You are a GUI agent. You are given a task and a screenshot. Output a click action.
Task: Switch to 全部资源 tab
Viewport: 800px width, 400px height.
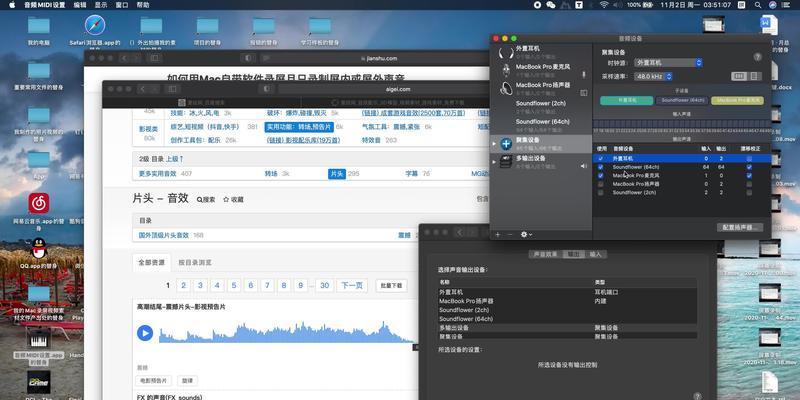click(152, 263)
